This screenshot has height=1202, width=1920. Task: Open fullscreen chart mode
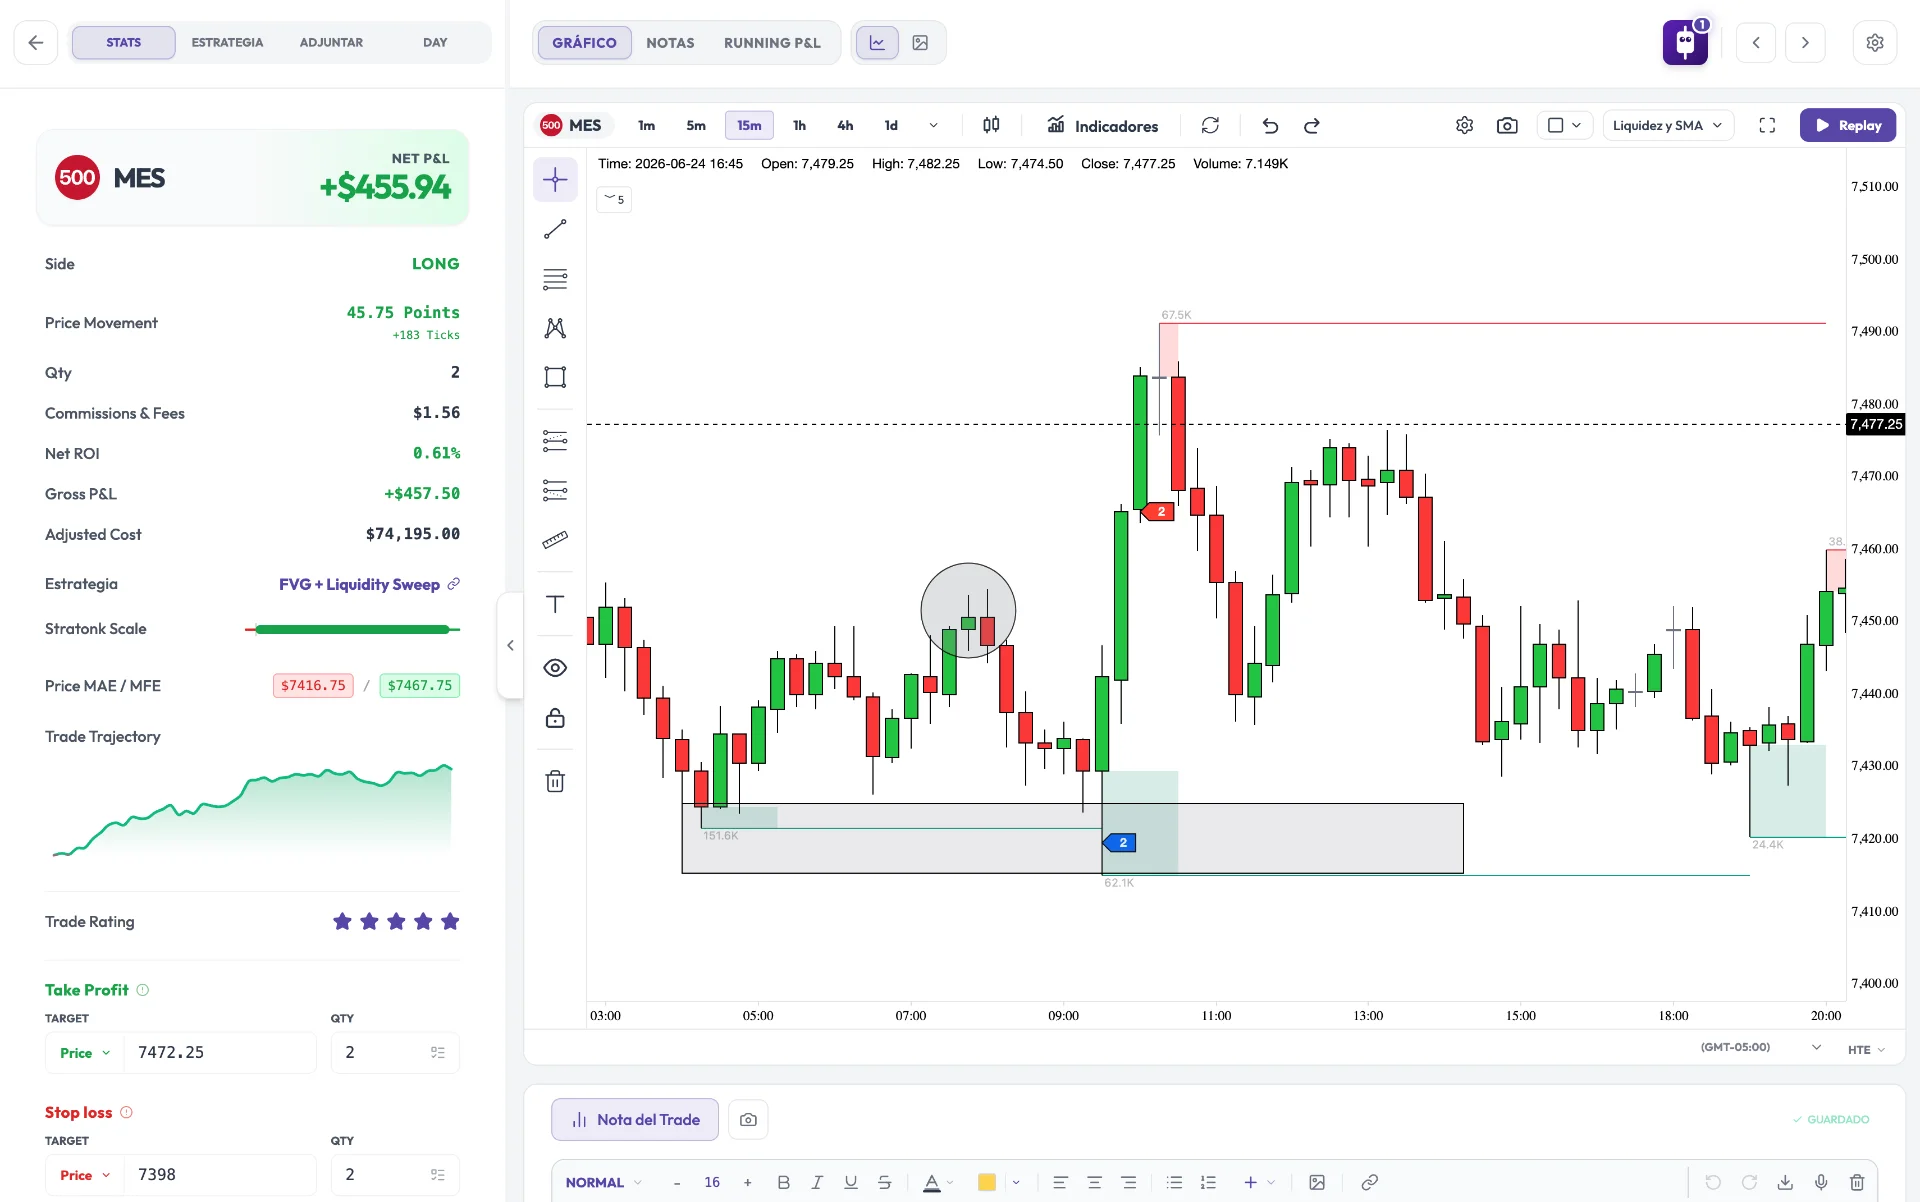[1767, 125]
